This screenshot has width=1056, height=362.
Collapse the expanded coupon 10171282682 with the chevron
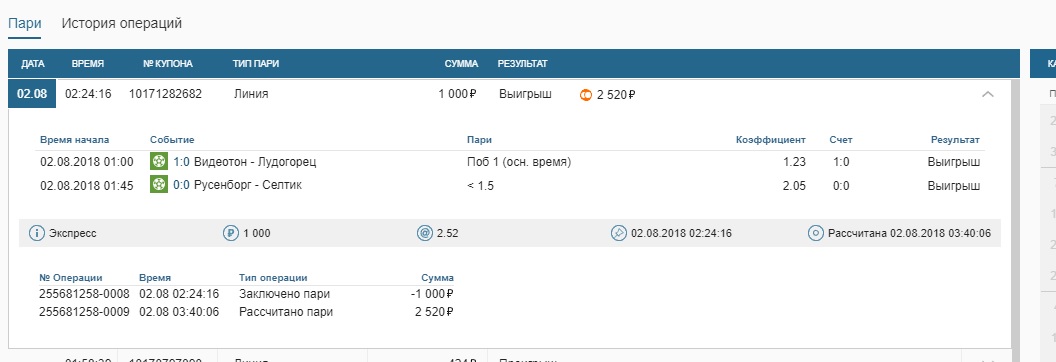(x=988, y=94)
